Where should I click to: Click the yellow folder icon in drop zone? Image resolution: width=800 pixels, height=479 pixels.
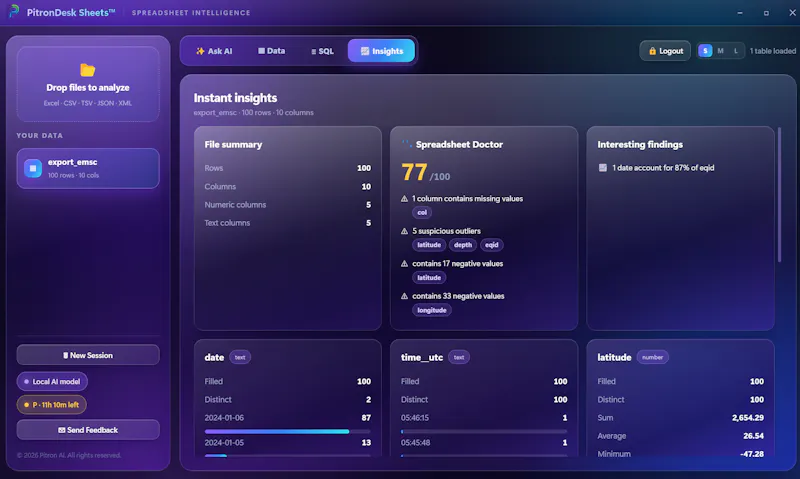click(88, 69)
